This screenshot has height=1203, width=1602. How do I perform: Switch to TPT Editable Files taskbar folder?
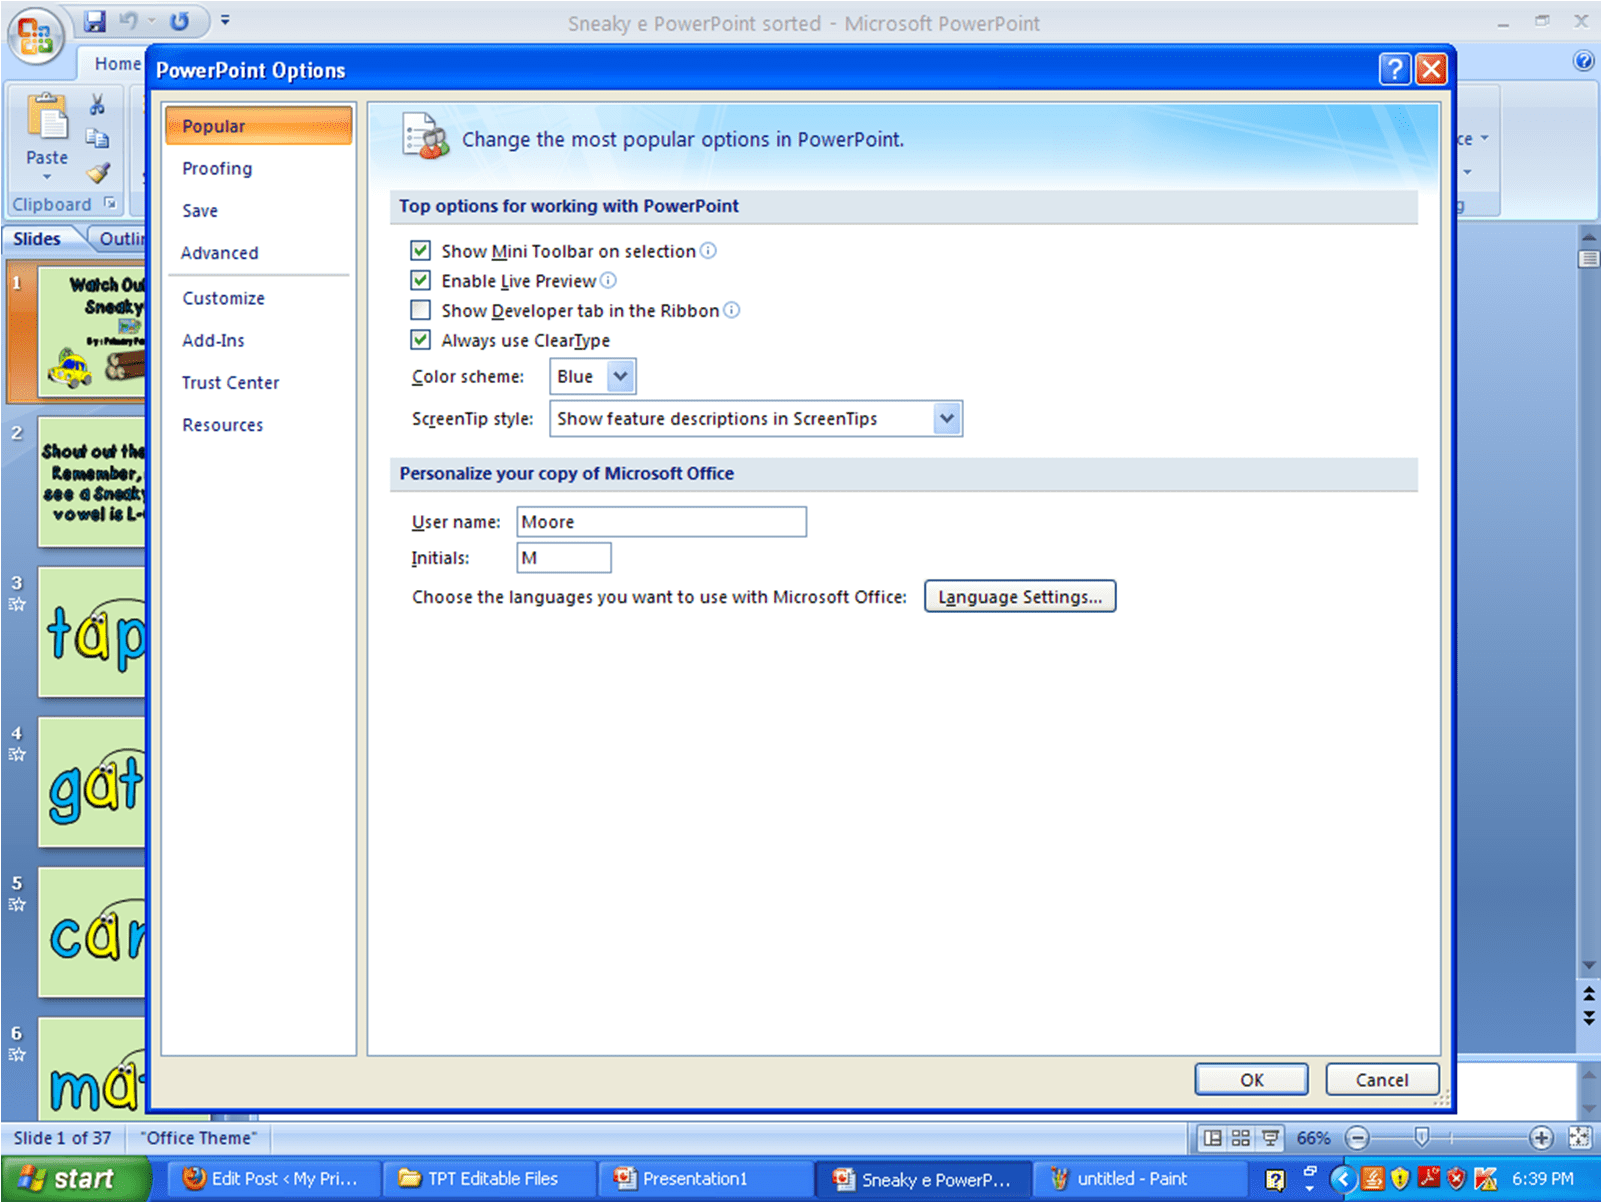(487, 1179)
